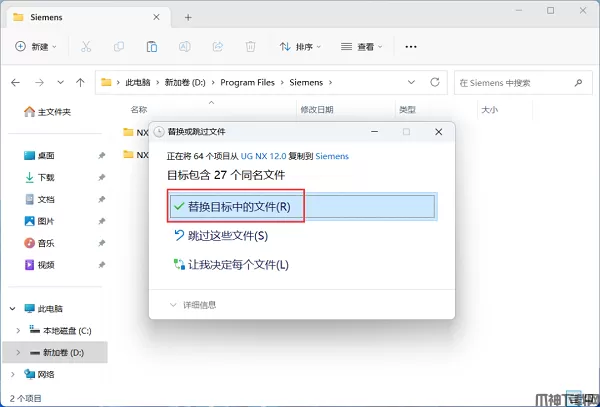Click the Delete trash can icon

click(x=250, y=47)
